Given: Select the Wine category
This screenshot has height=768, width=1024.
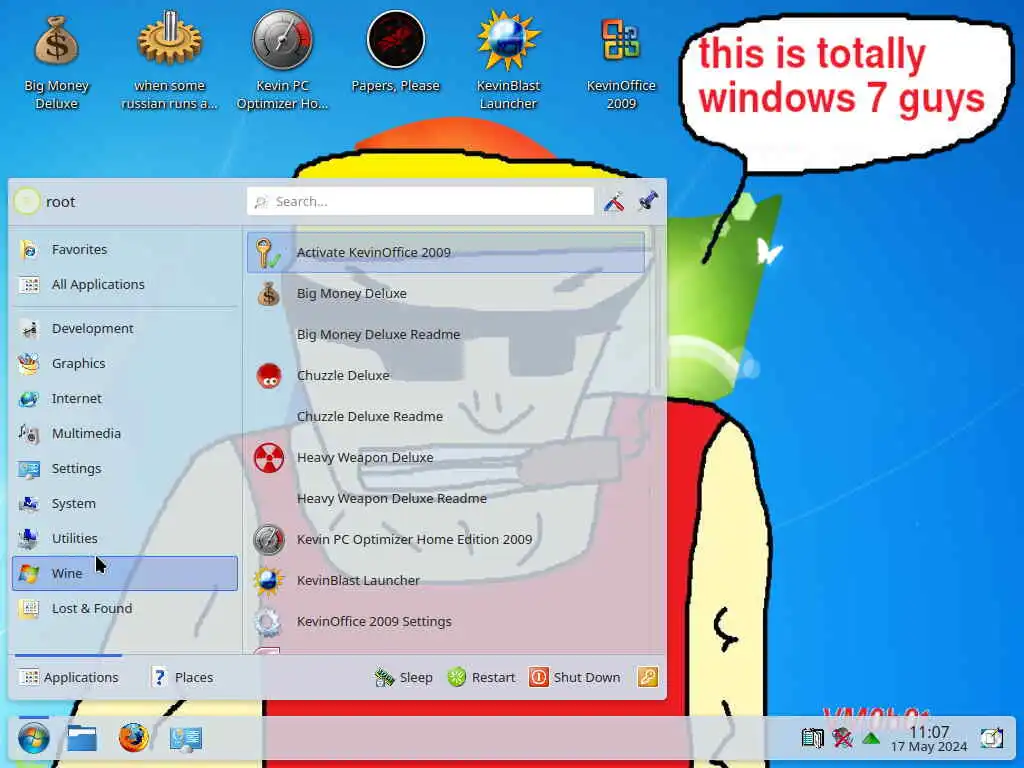Looking at the screenshot, I should (124, 573).
